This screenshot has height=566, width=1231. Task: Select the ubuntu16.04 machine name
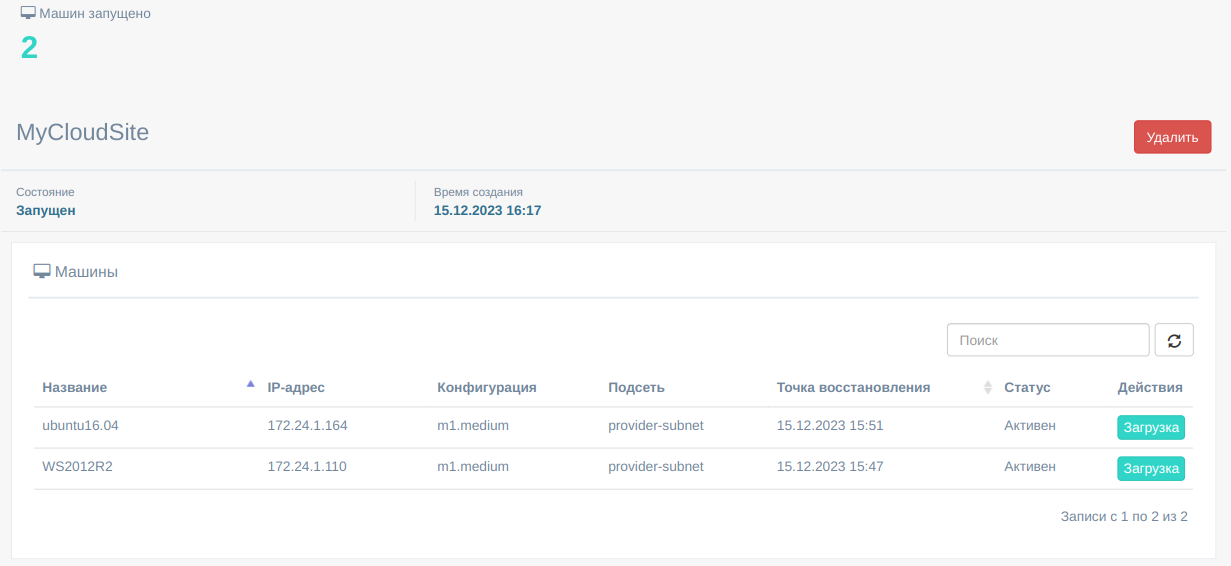coord(80,425)
